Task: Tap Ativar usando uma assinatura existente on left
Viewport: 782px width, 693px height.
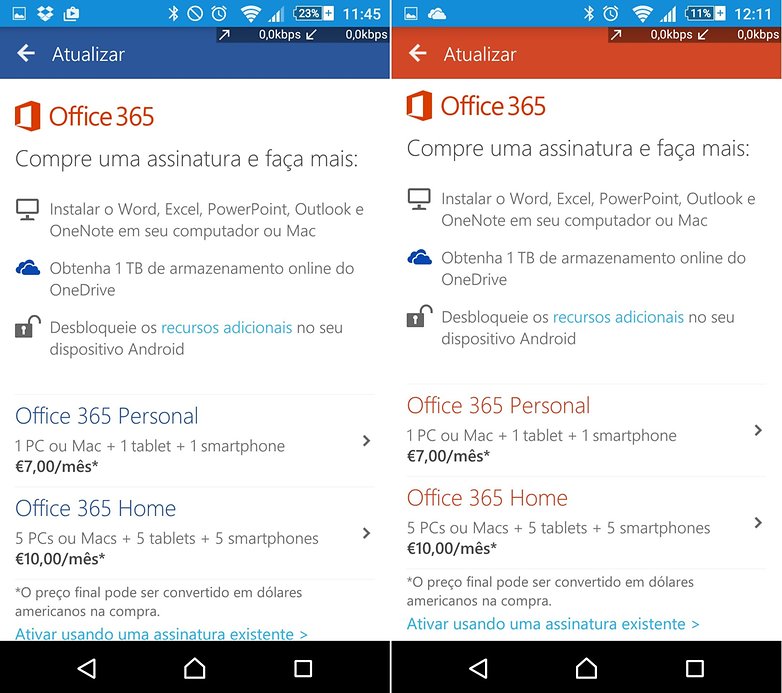Action: (x=161, y=633)
